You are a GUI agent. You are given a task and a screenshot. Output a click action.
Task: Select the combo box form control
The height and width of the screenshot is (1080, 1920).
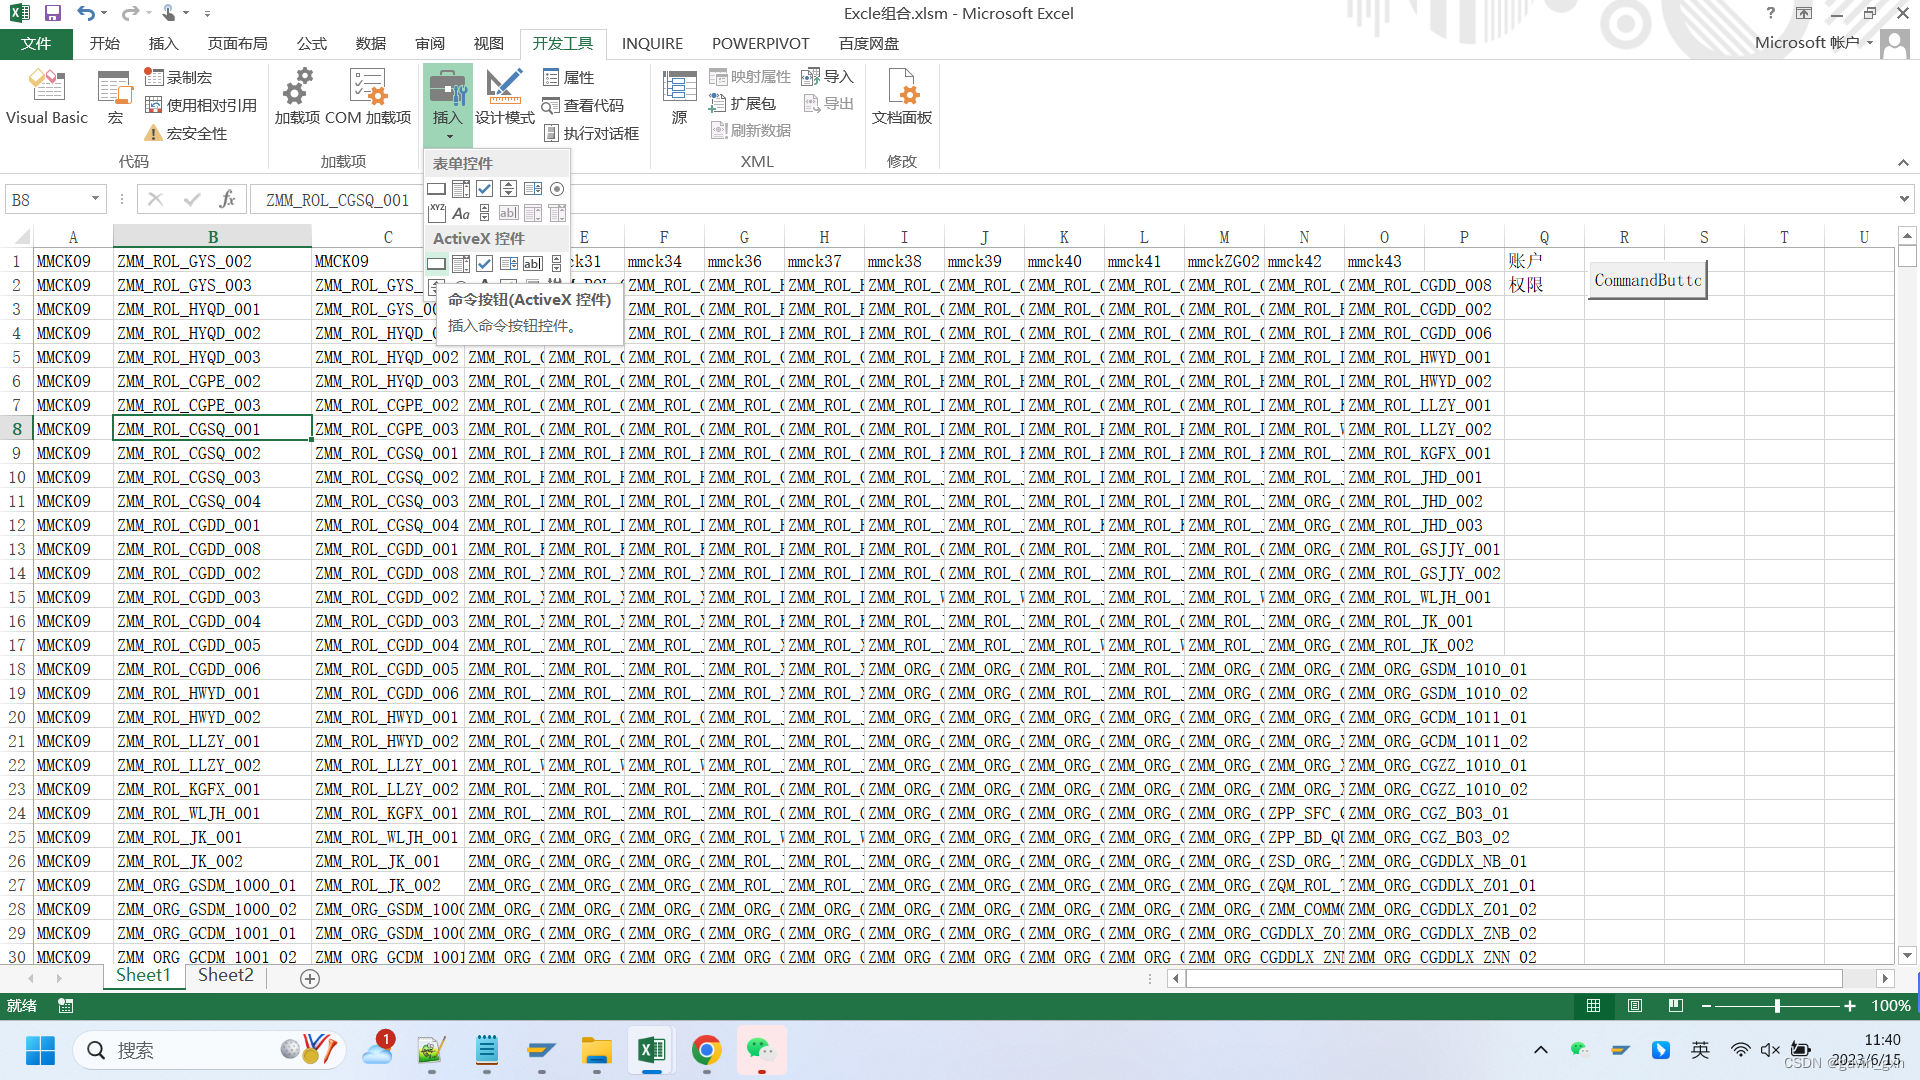(x=460, y=189)
